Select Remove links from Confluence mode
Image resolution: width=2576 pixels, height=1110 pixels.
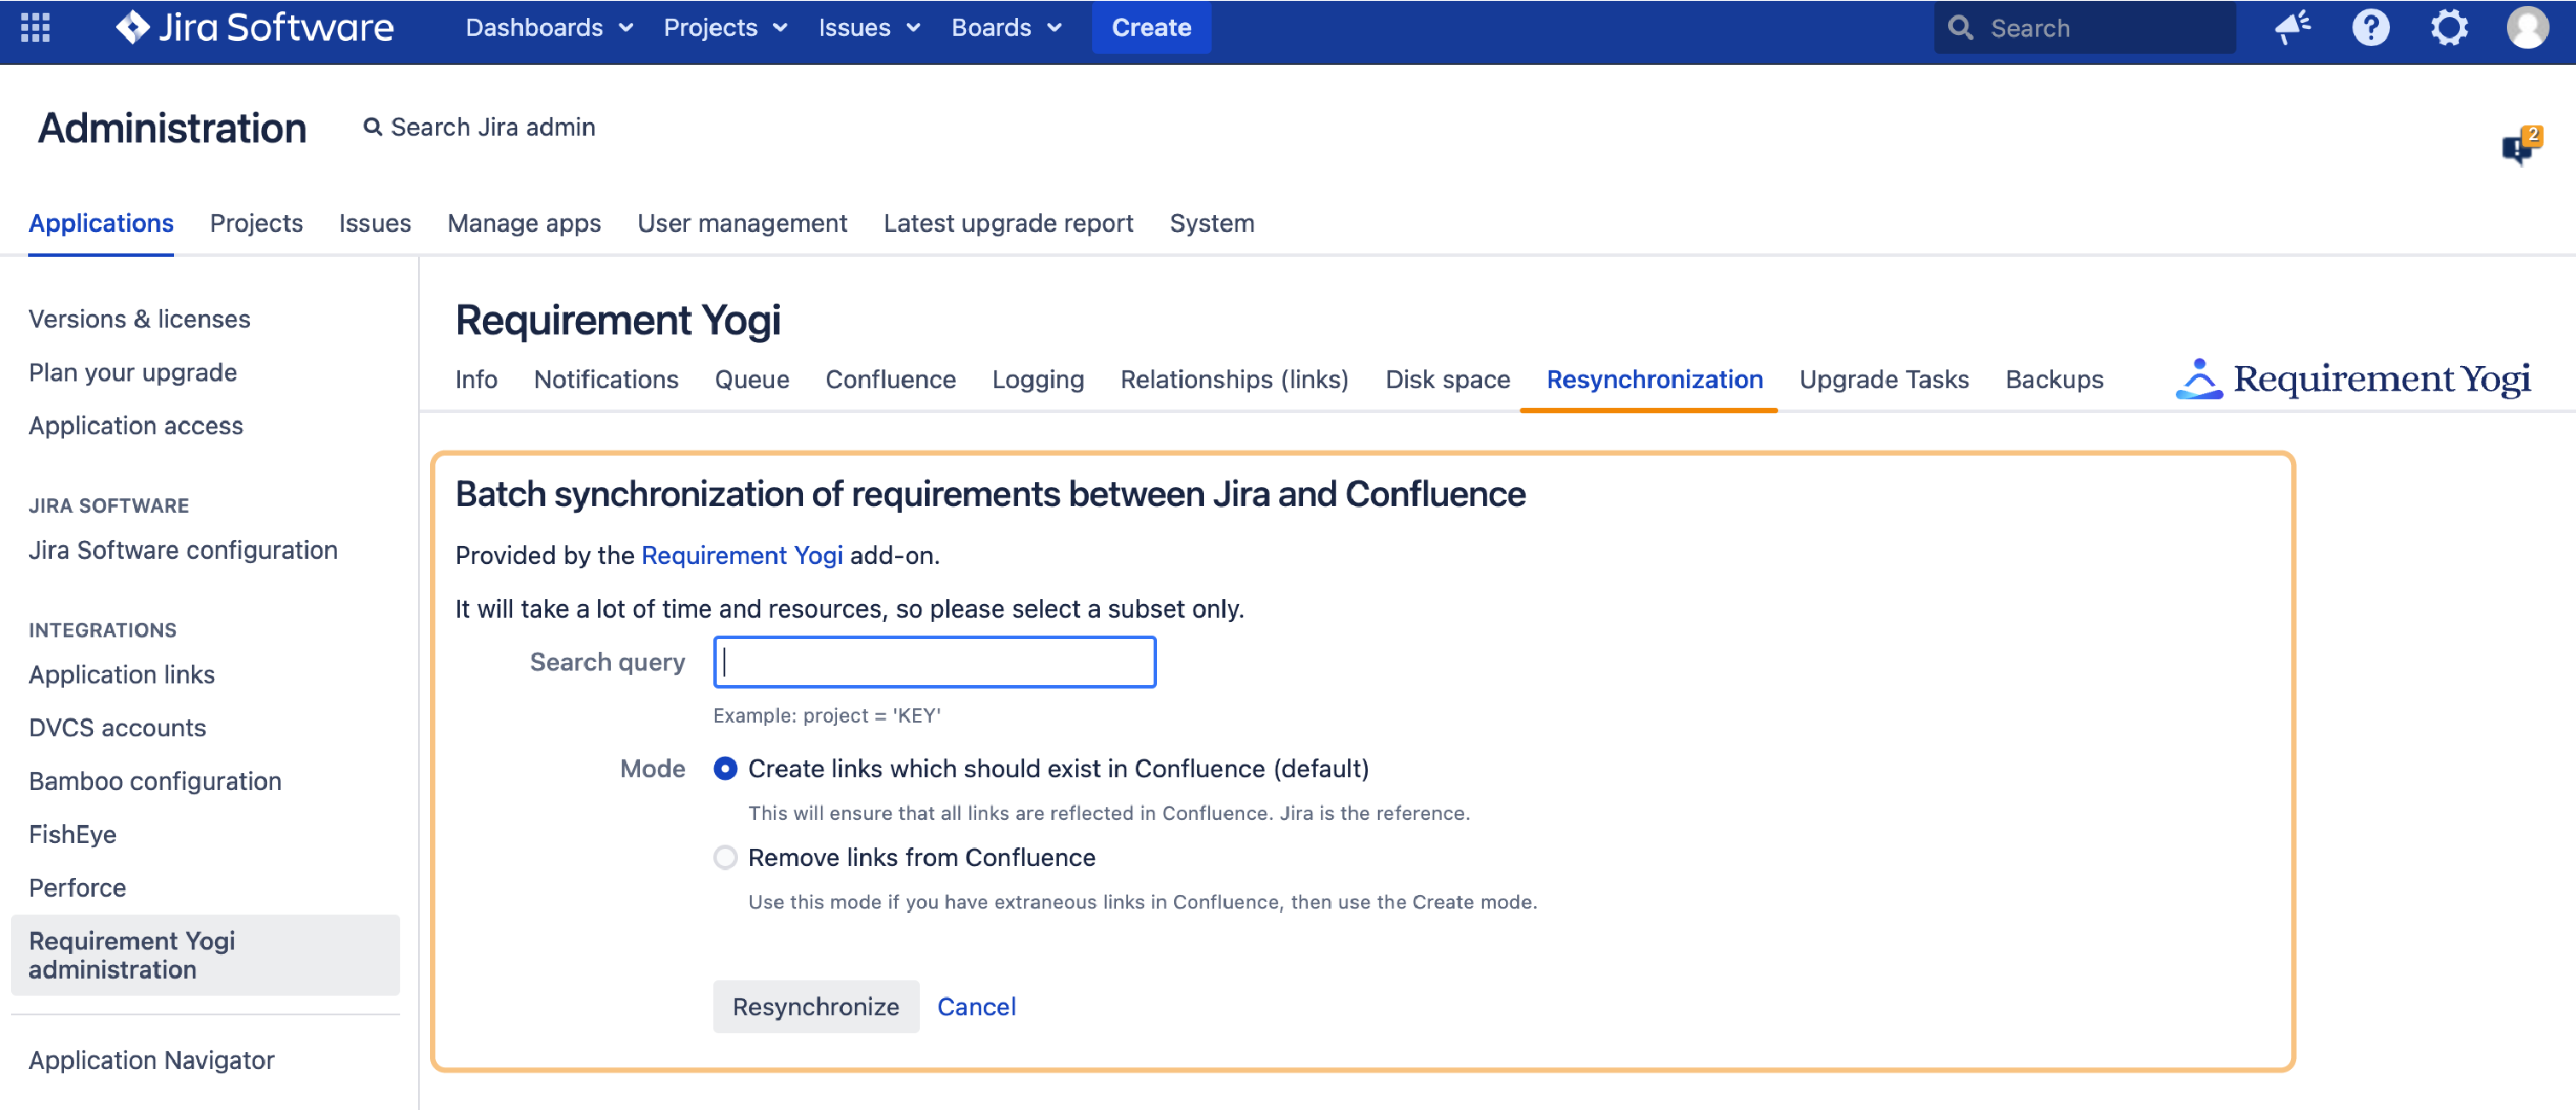[x=724, y=857]
